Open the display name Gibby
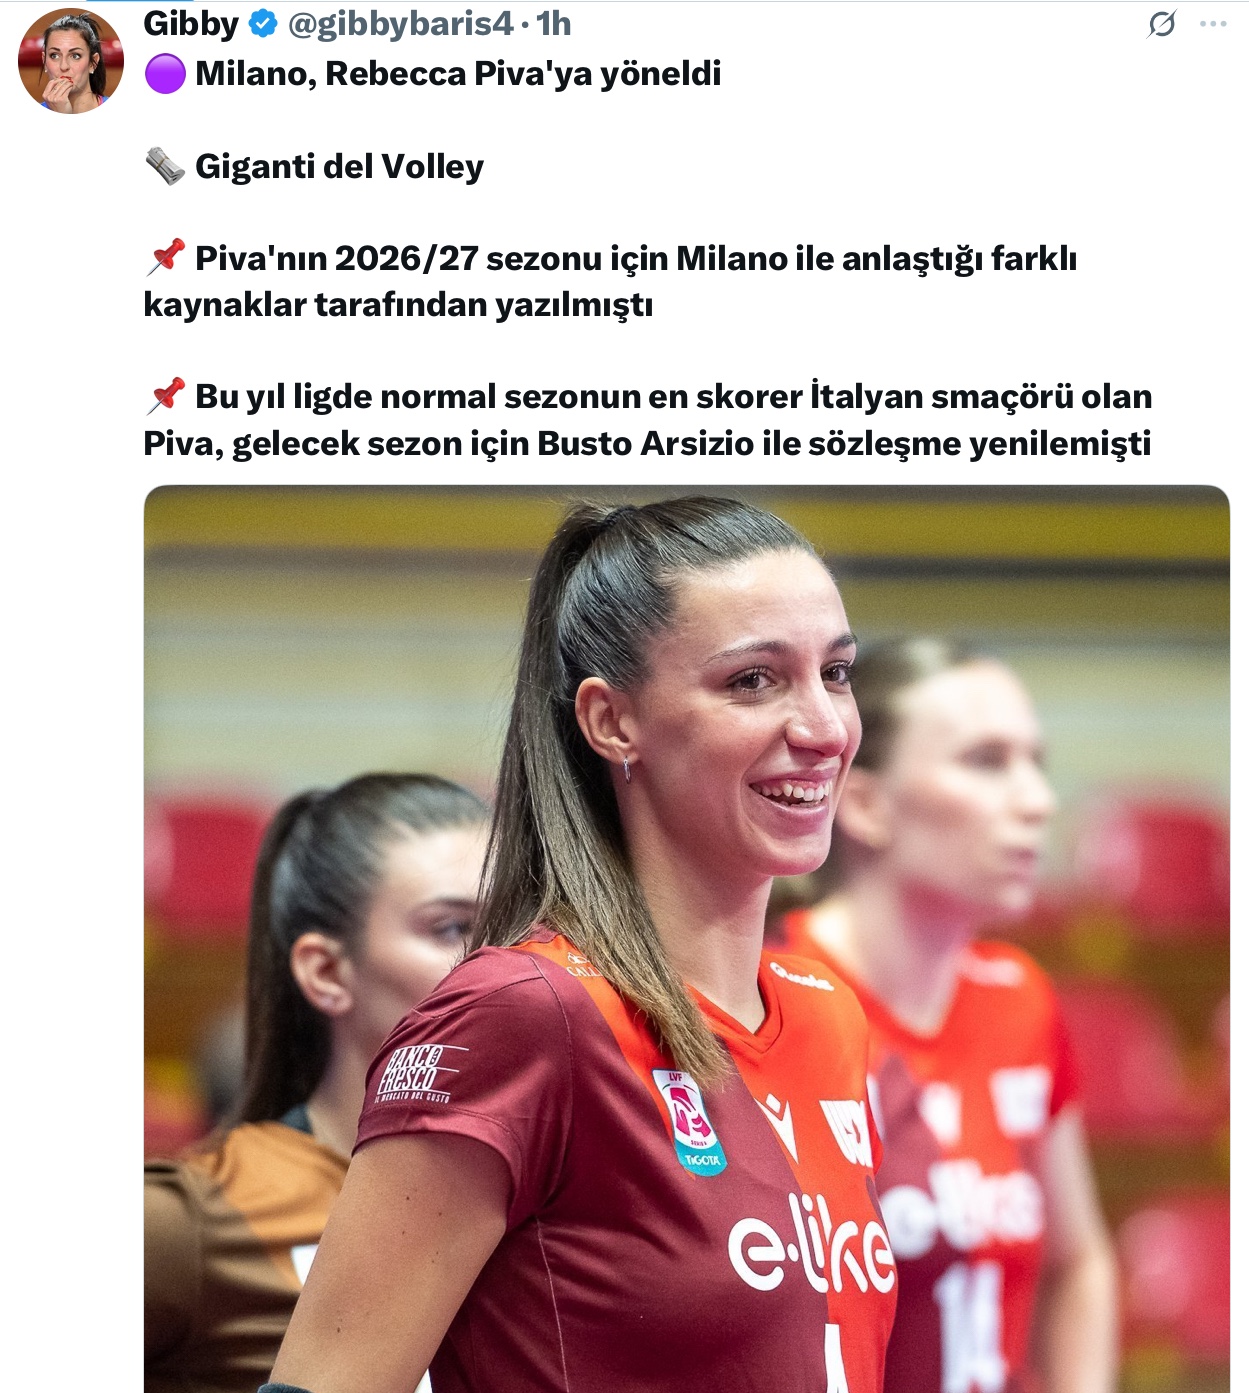 [191, 23]
